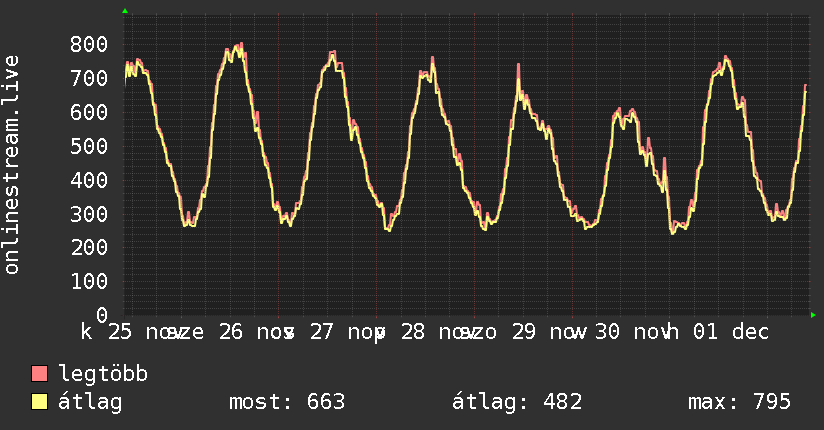Click the onlinestream.live vertical axis title
Viewport: 824px width, 430px height.
click(x=11, y=165)
